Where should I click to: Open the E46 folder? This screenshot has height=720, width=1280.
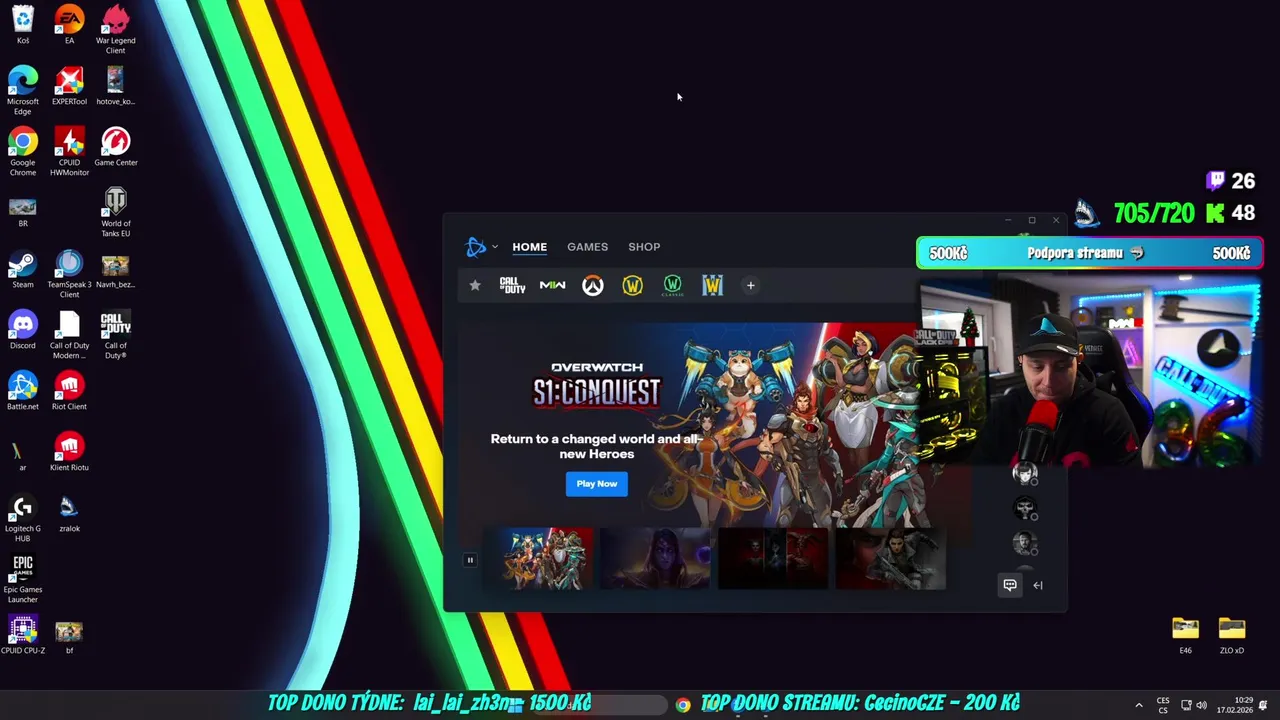1185,634
